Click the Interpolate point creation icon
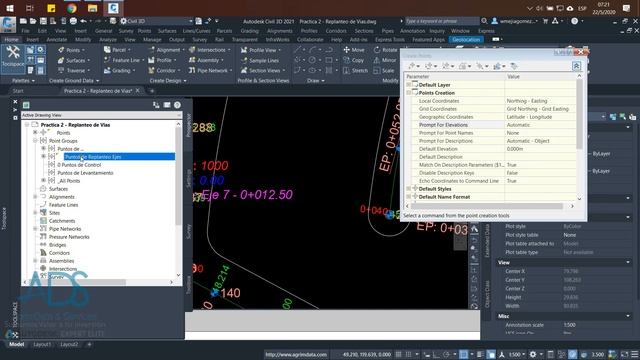Image resolution: width=640 pixels, height=360 pixels. tap(481, 66)
